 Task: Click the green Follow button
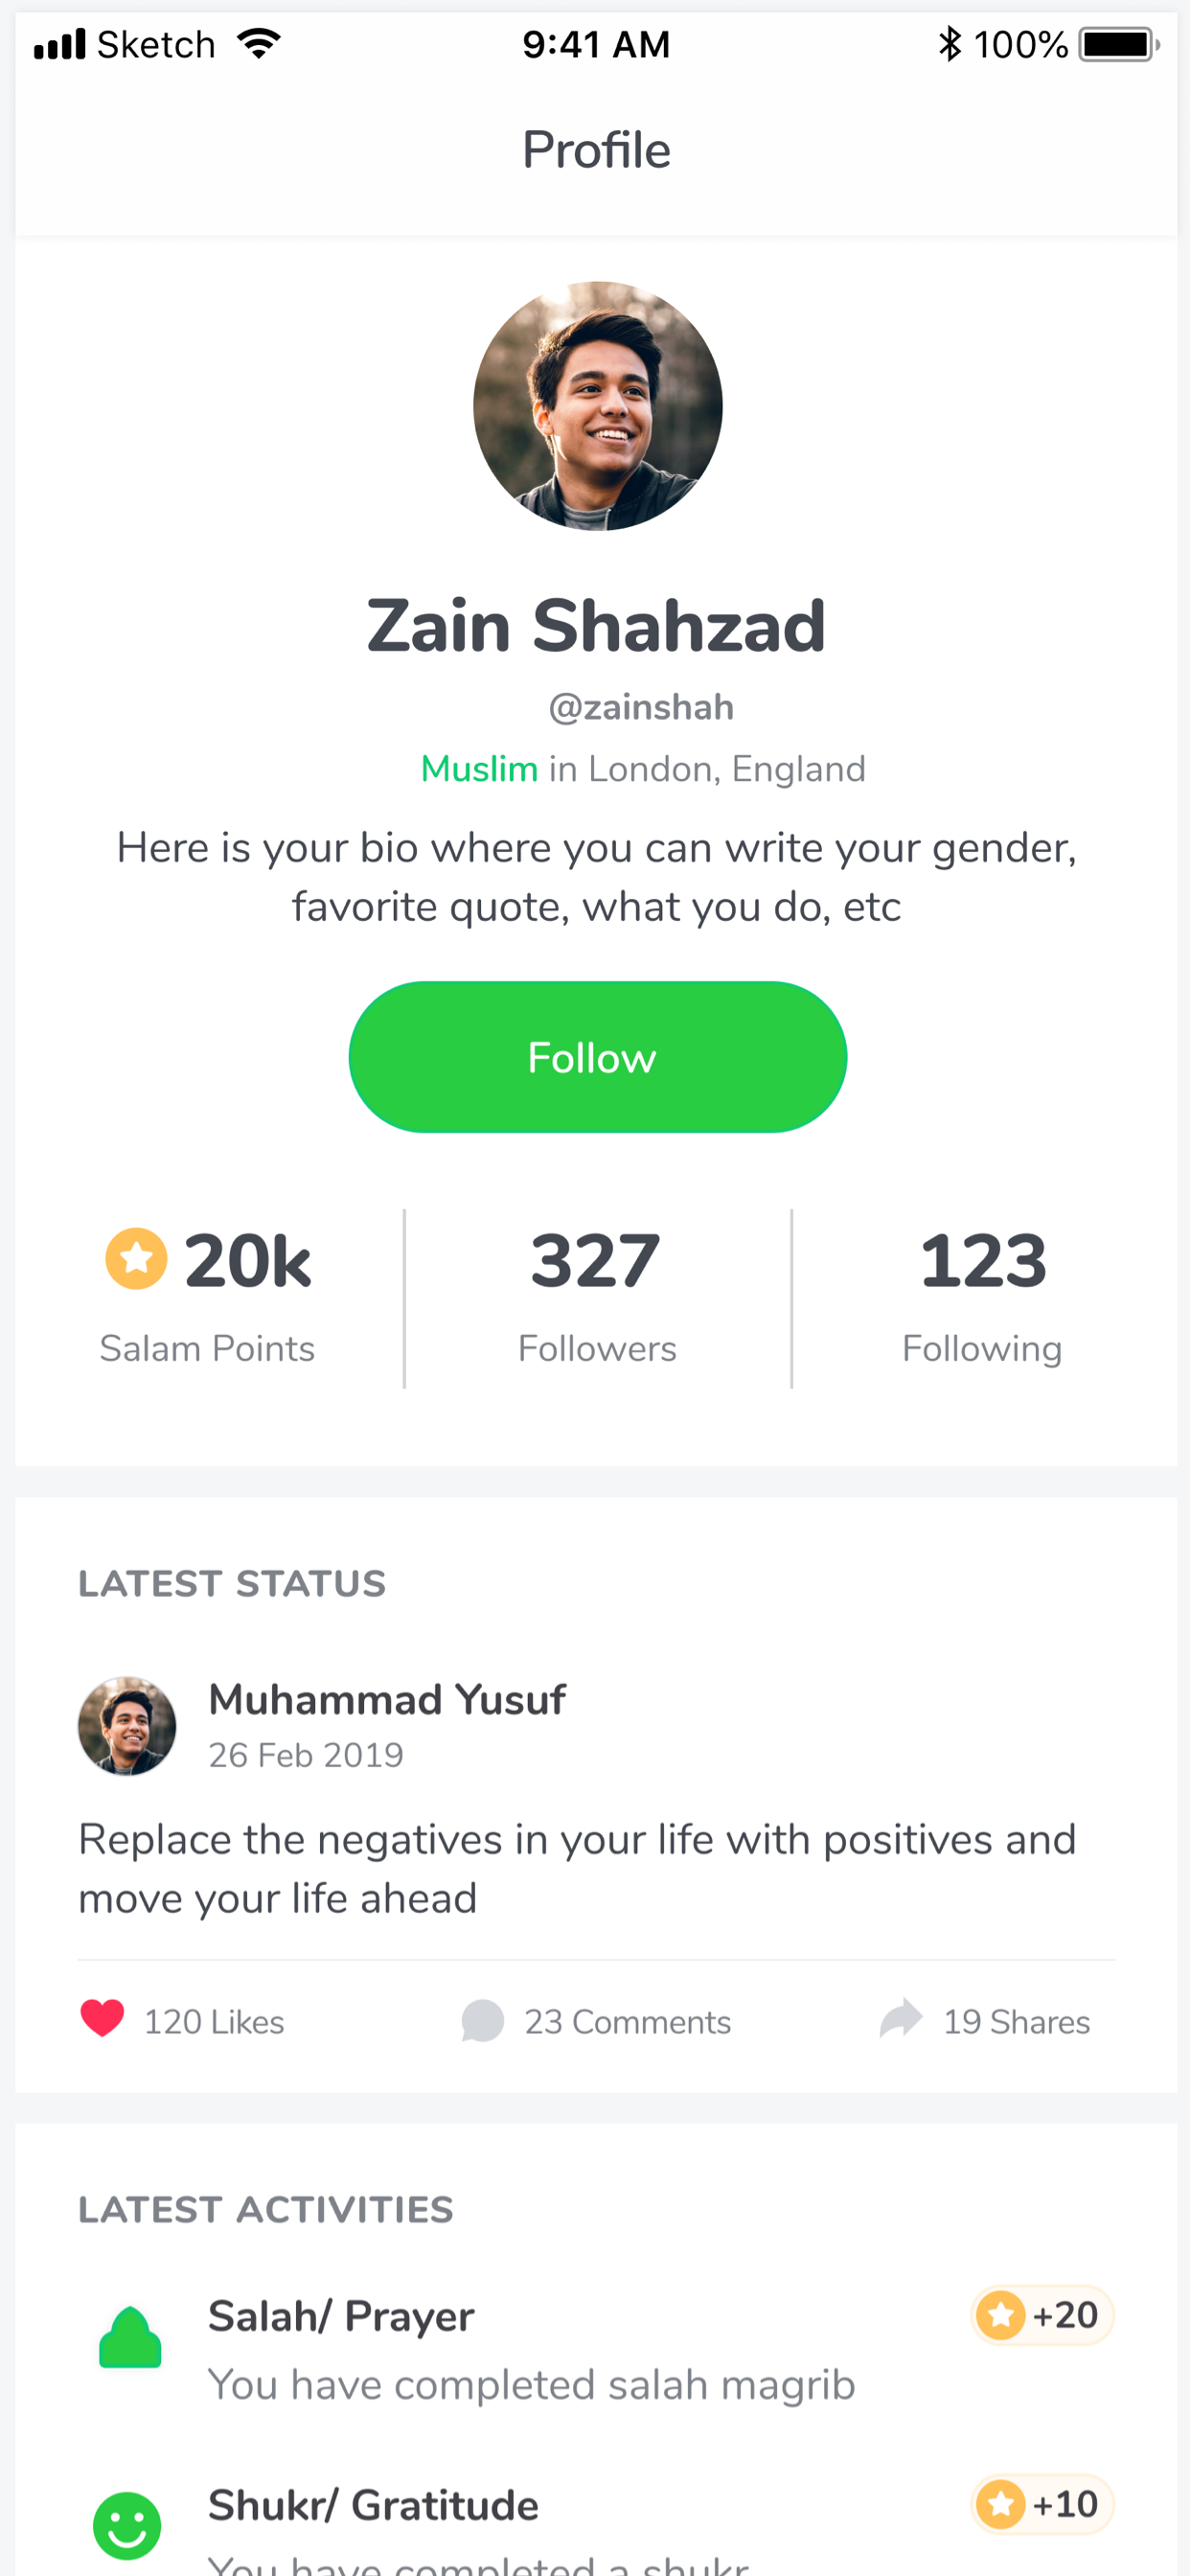tap(597, 1057)
